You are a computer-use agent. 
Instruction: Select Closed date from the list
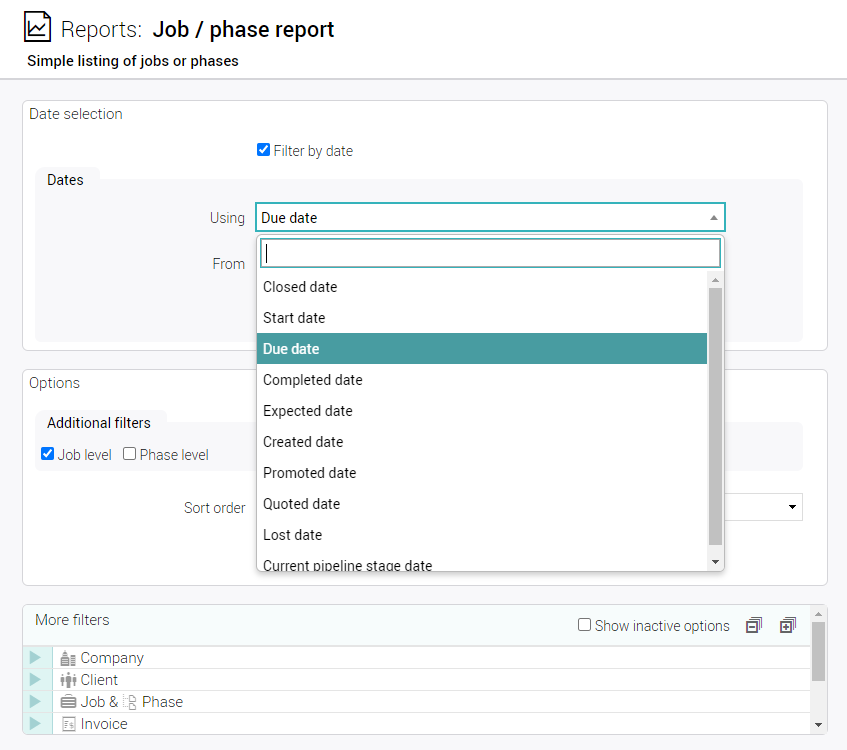point(300,287)
